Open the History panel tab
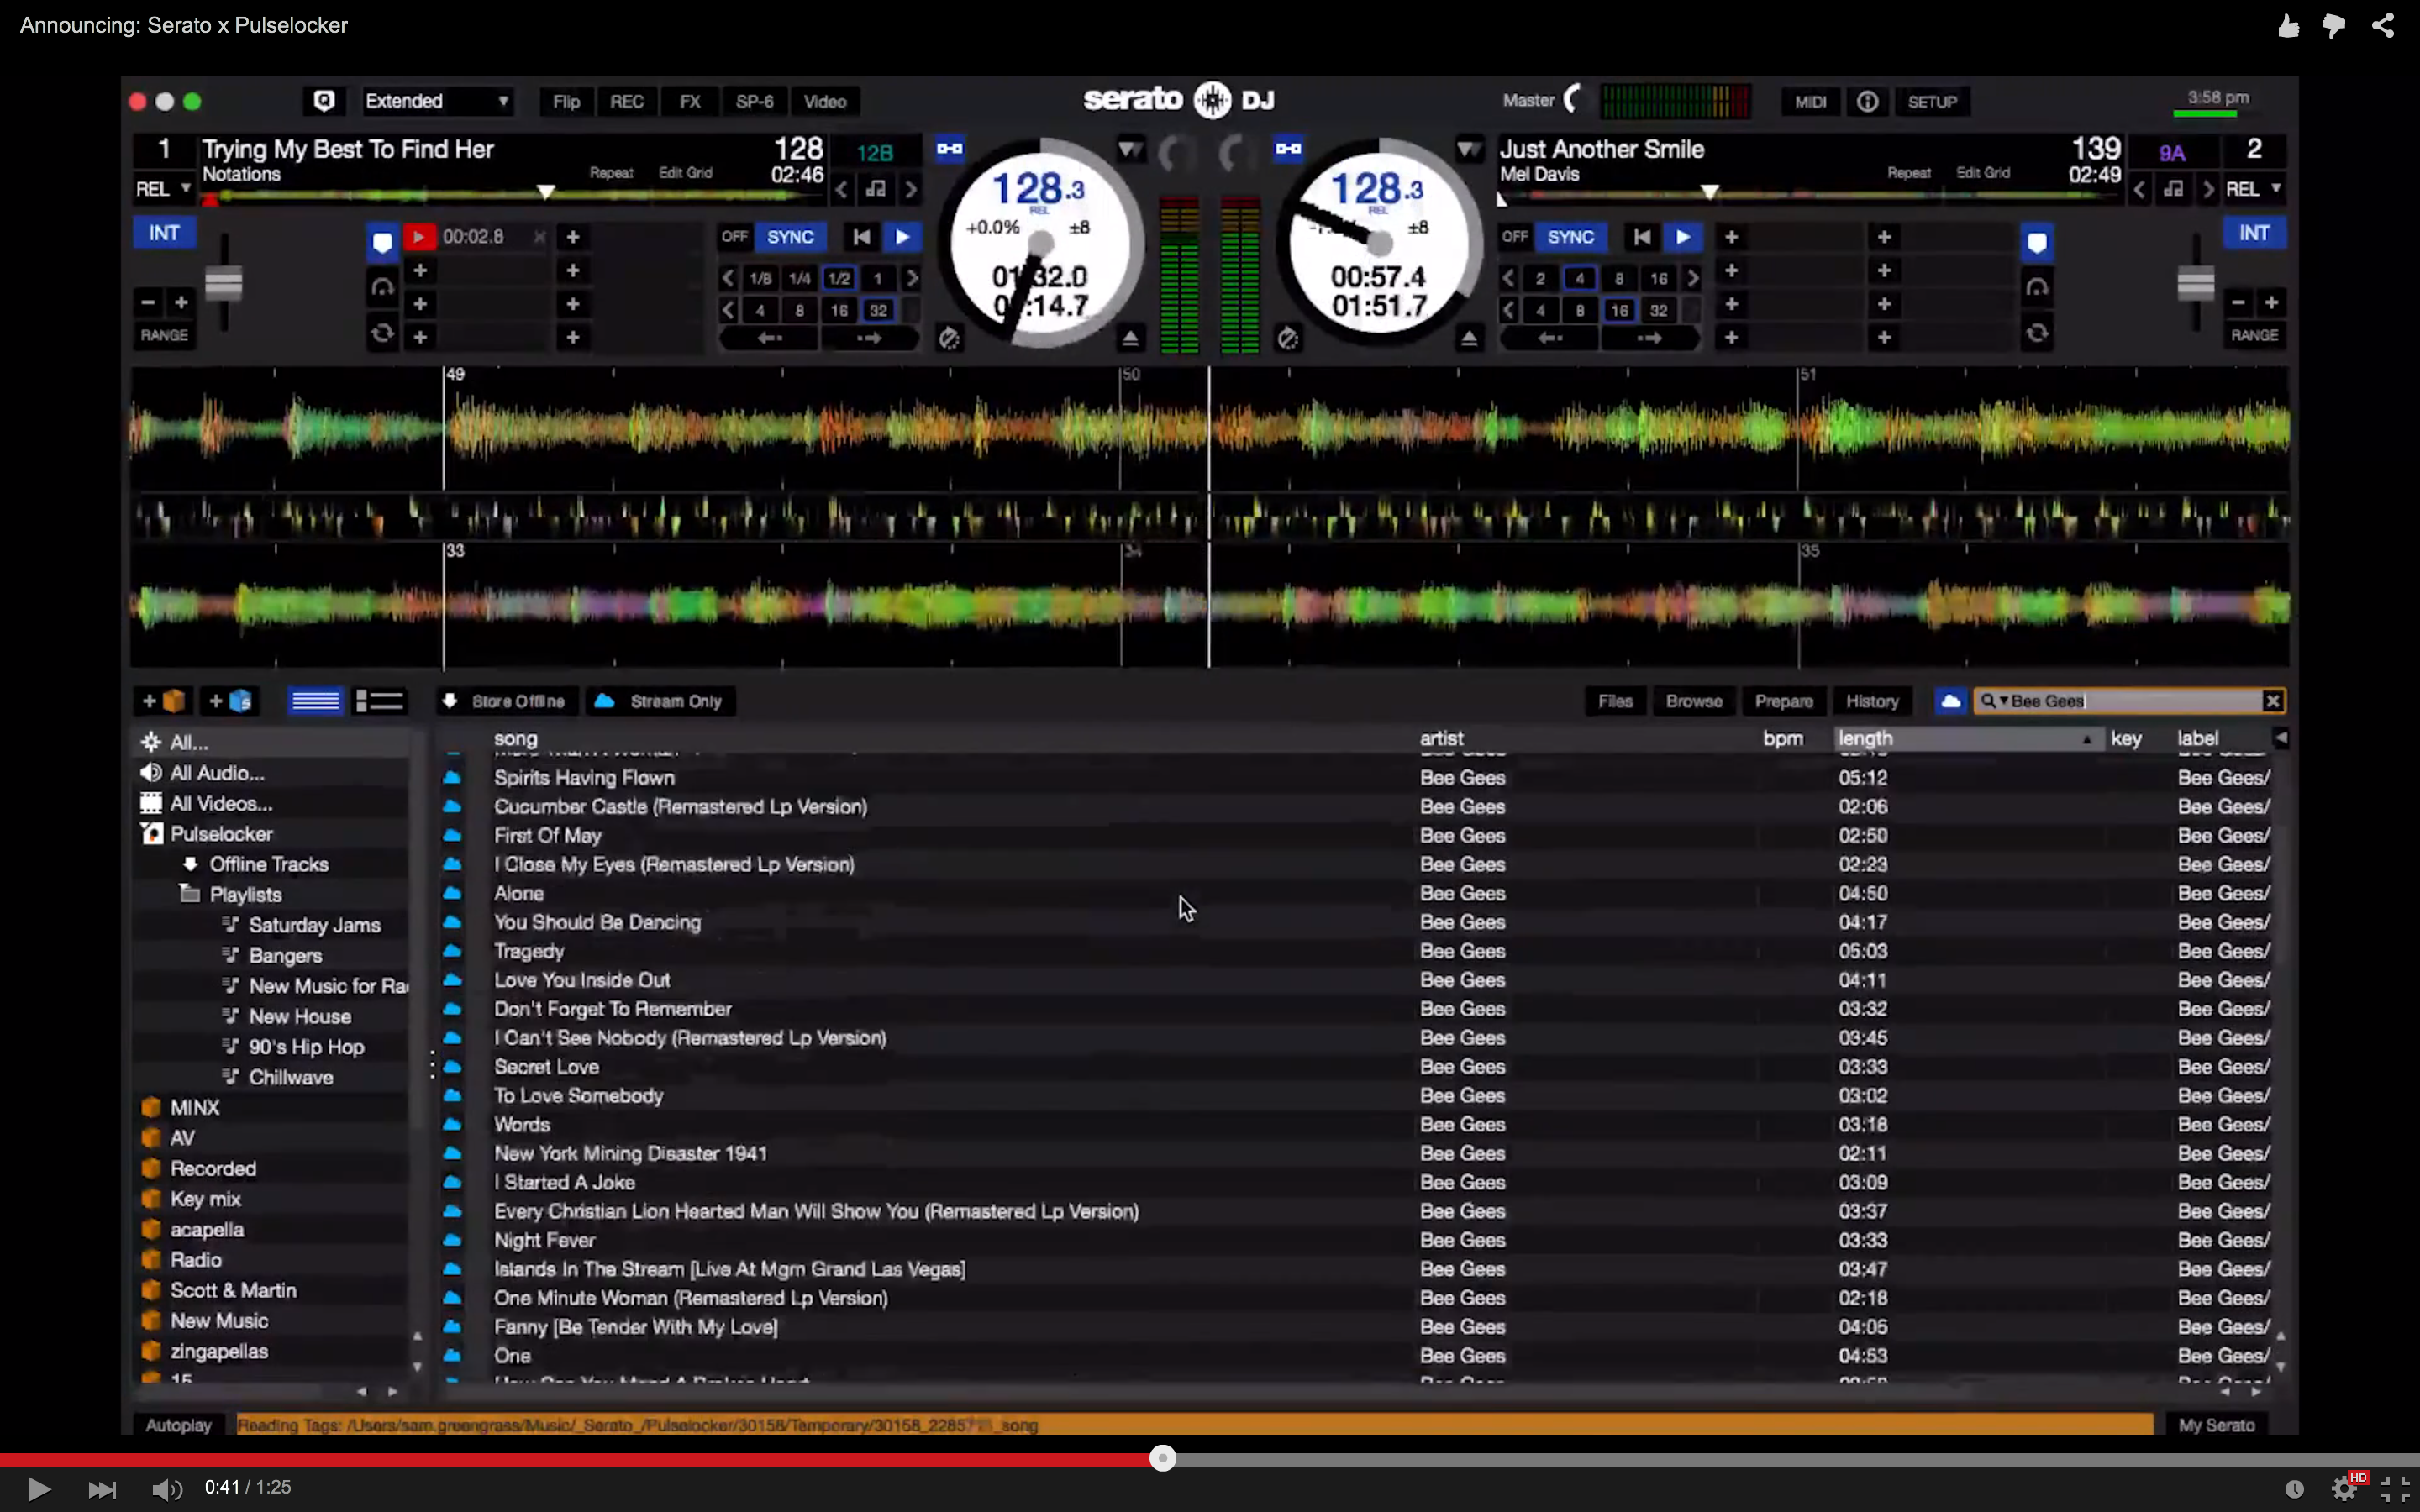The image size is (2420, 1512). pos(1871,701)
